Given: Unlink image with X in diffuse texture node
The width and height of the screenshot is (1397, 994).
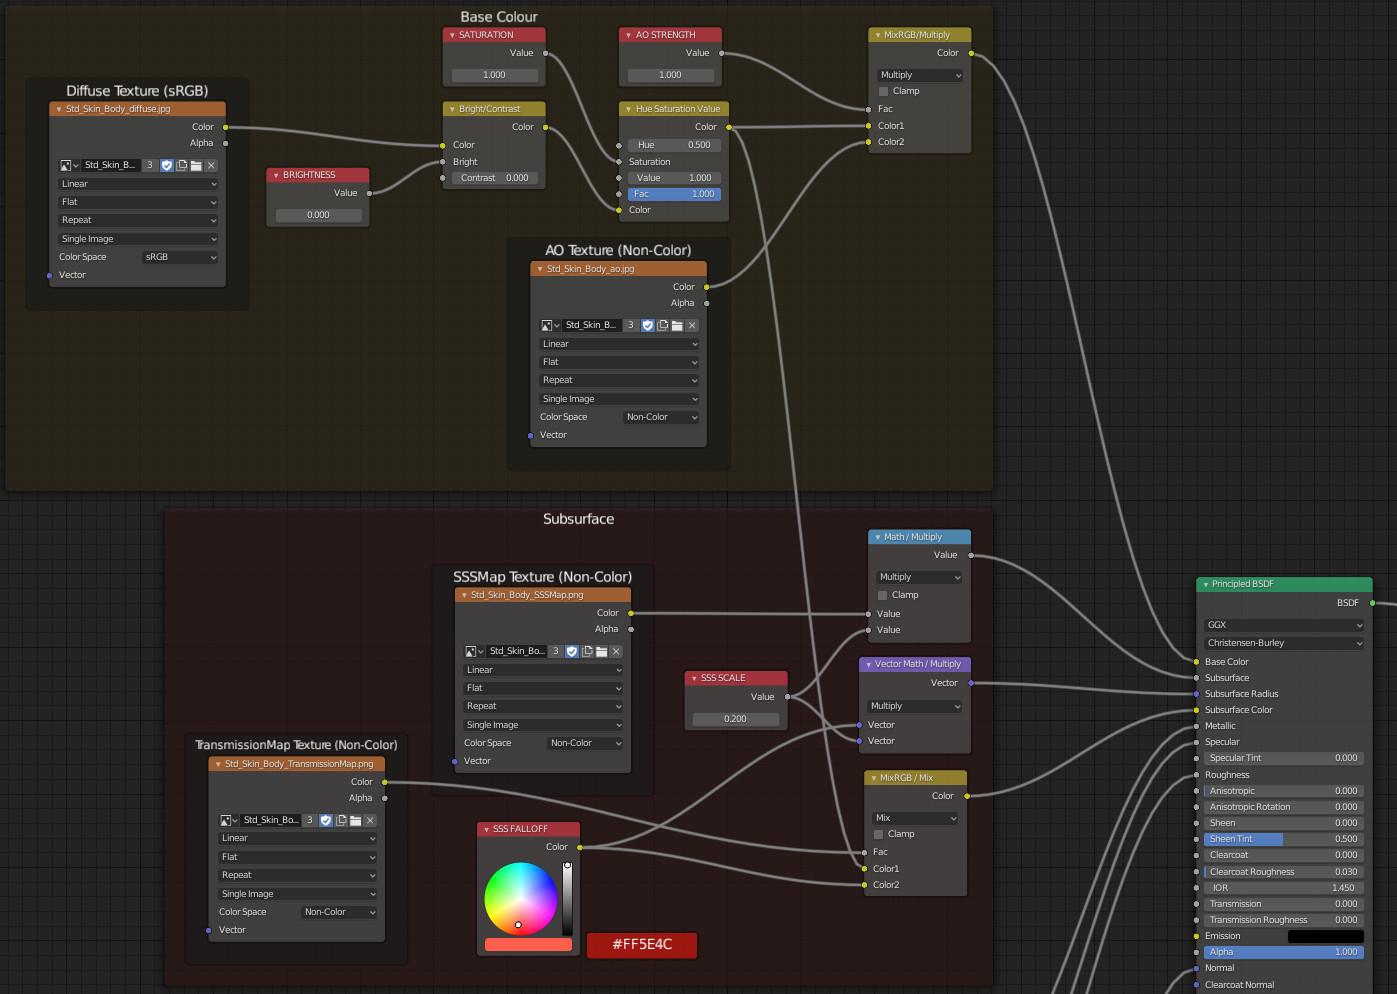Looking at the screenshot, I should (x=211, y=165).
